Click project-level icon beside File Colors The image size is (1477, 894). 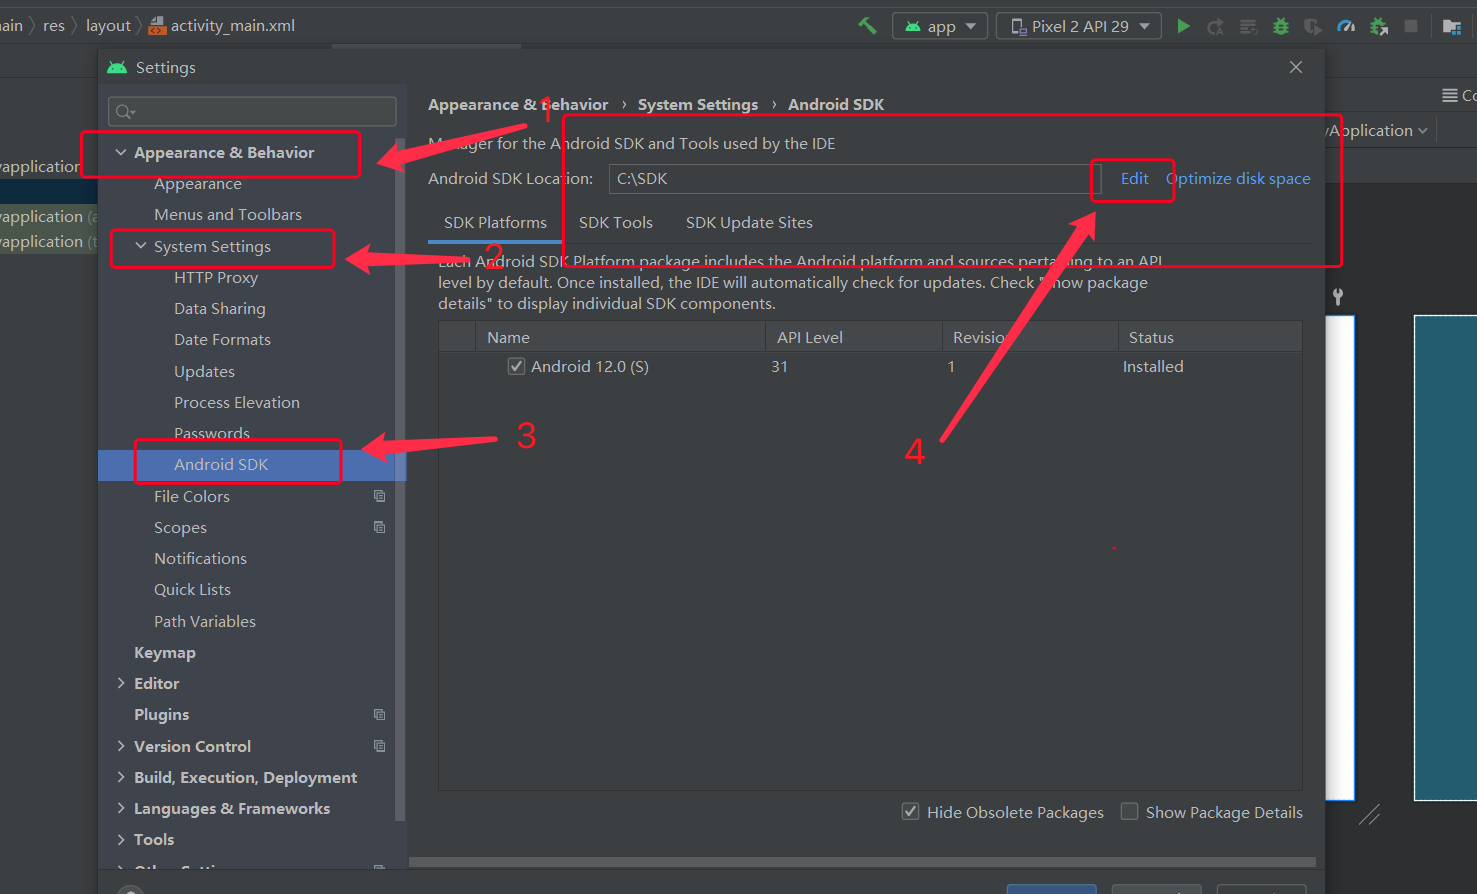click(x=379, y=496)
